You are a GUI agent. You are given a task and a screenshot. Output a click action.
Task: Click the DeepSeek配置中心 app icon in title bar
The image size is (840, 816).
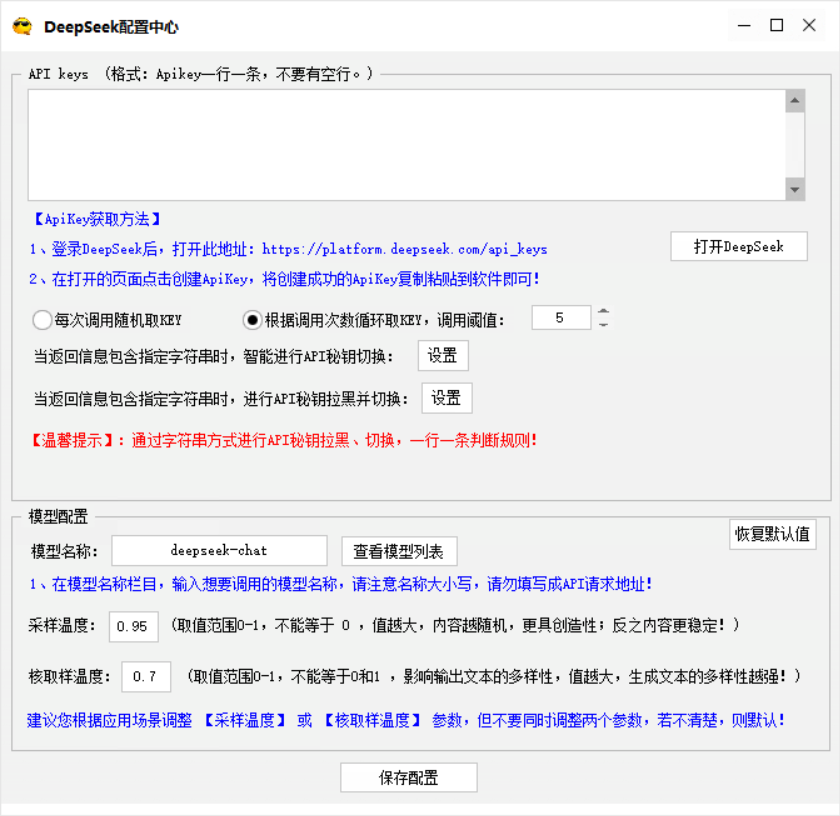point(22,26)
